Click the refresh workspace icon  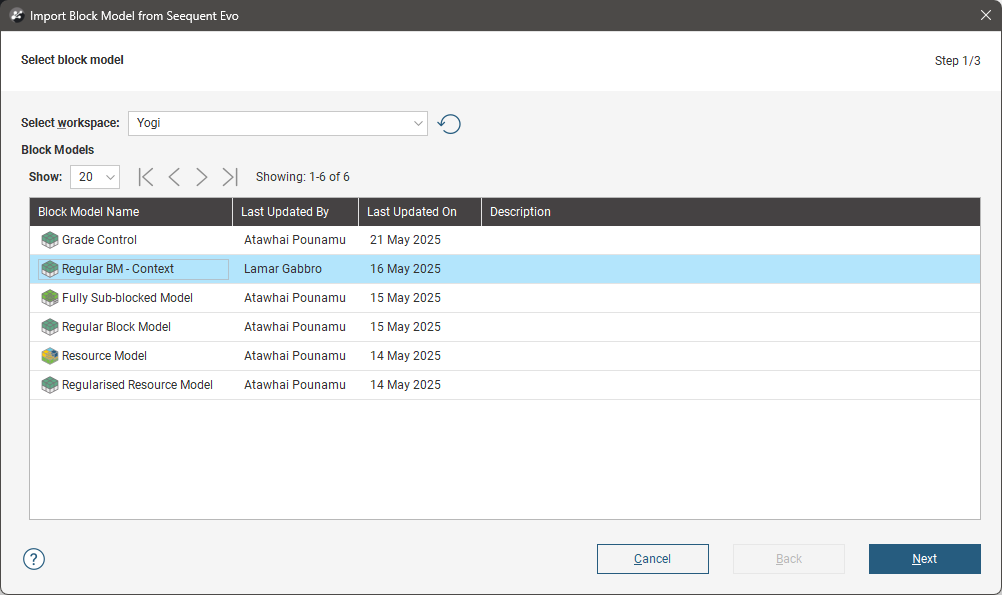coord(450,124)
